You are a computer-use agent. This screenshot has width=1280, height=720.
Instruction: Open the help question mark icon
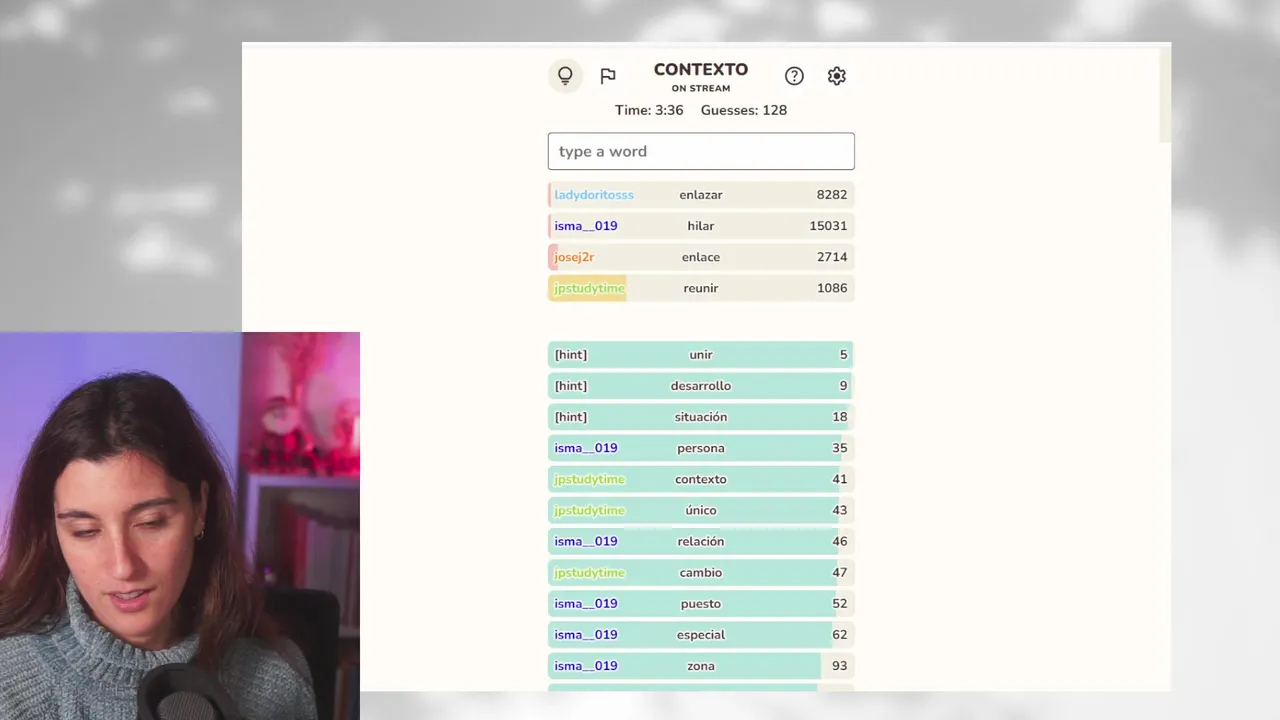[794, 76]
